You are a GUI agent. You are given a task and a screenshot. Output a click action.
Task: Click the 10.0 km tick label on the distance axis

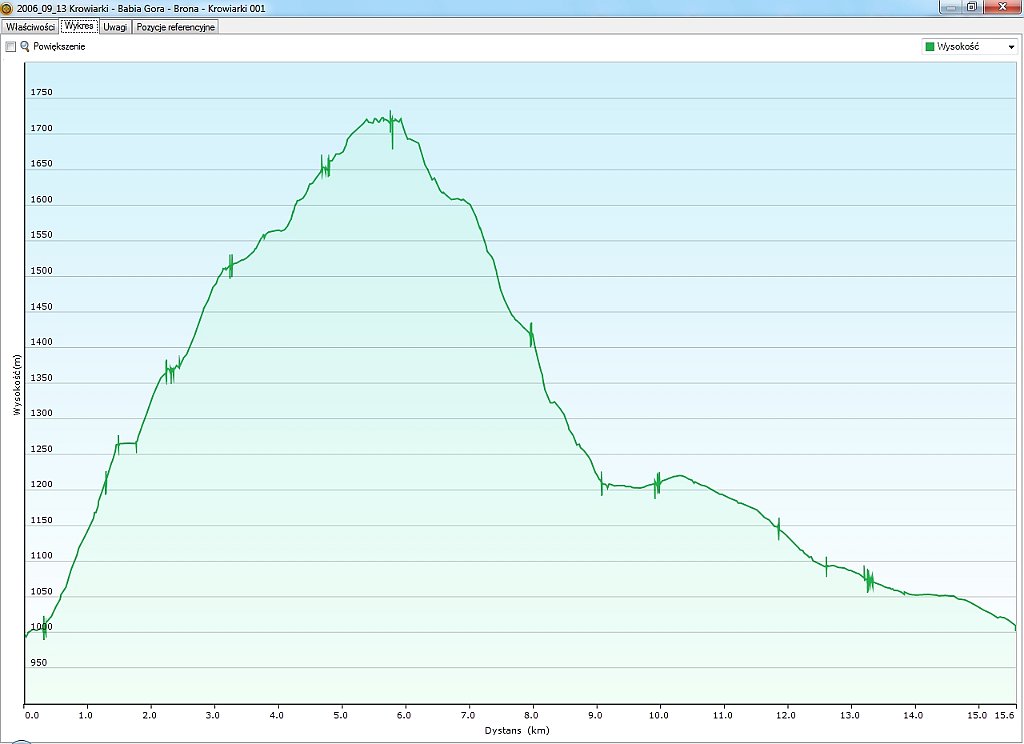pyautogui.click(x=659, y=715)
